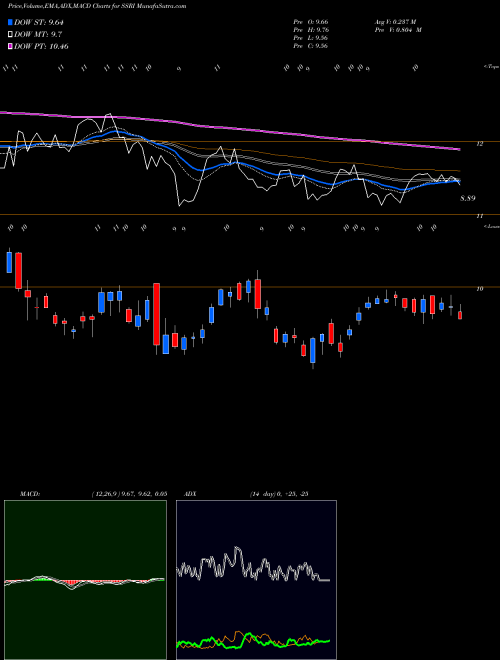This screenshot has width=500, height=660.
Task: Click the 'Avg V: 0.237 M' volume text
Action: (396, 22)
